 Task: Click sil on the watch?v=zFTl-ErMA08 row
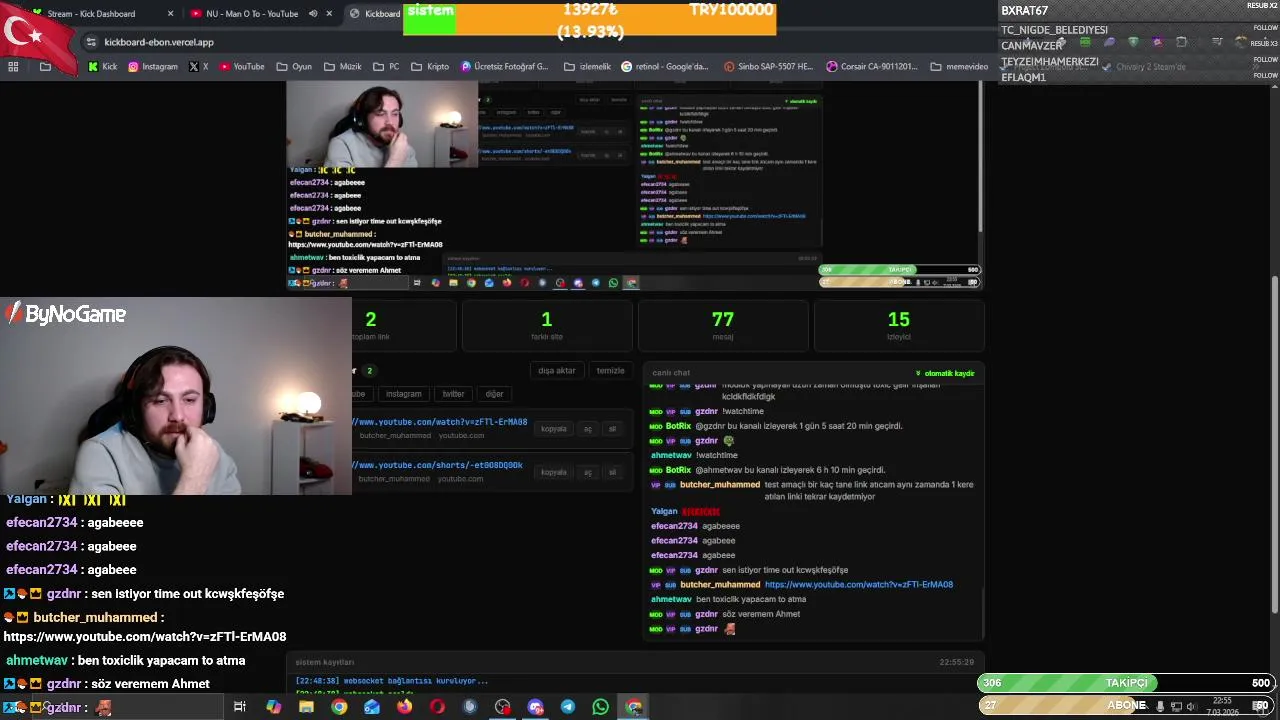(x=612, y=429)
